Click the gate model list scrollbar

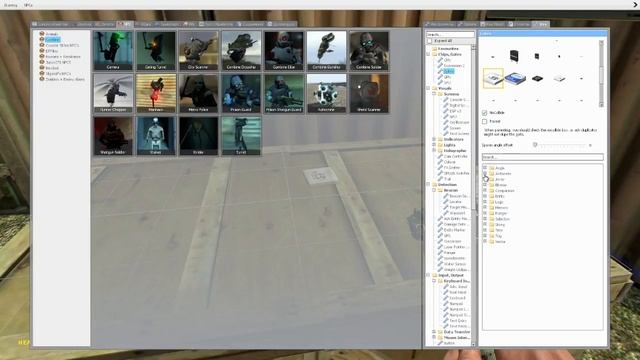[601, 73]
